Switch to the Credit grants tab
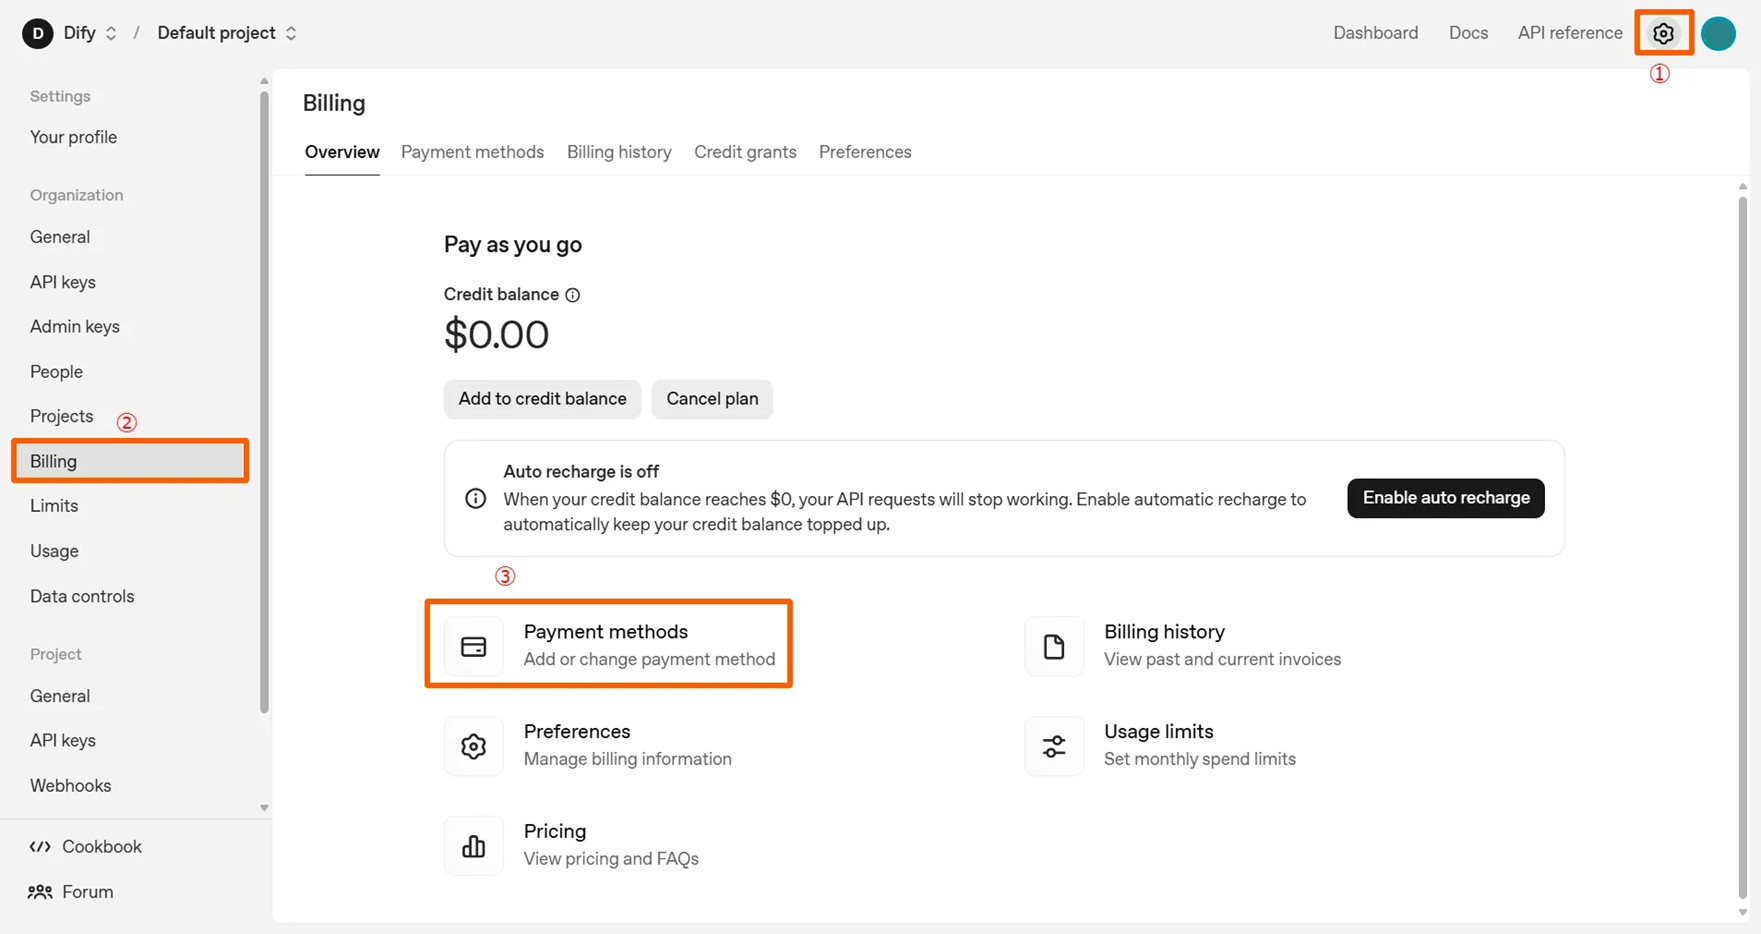Screen dimensions: 1761x934 [x=745, y=152]
